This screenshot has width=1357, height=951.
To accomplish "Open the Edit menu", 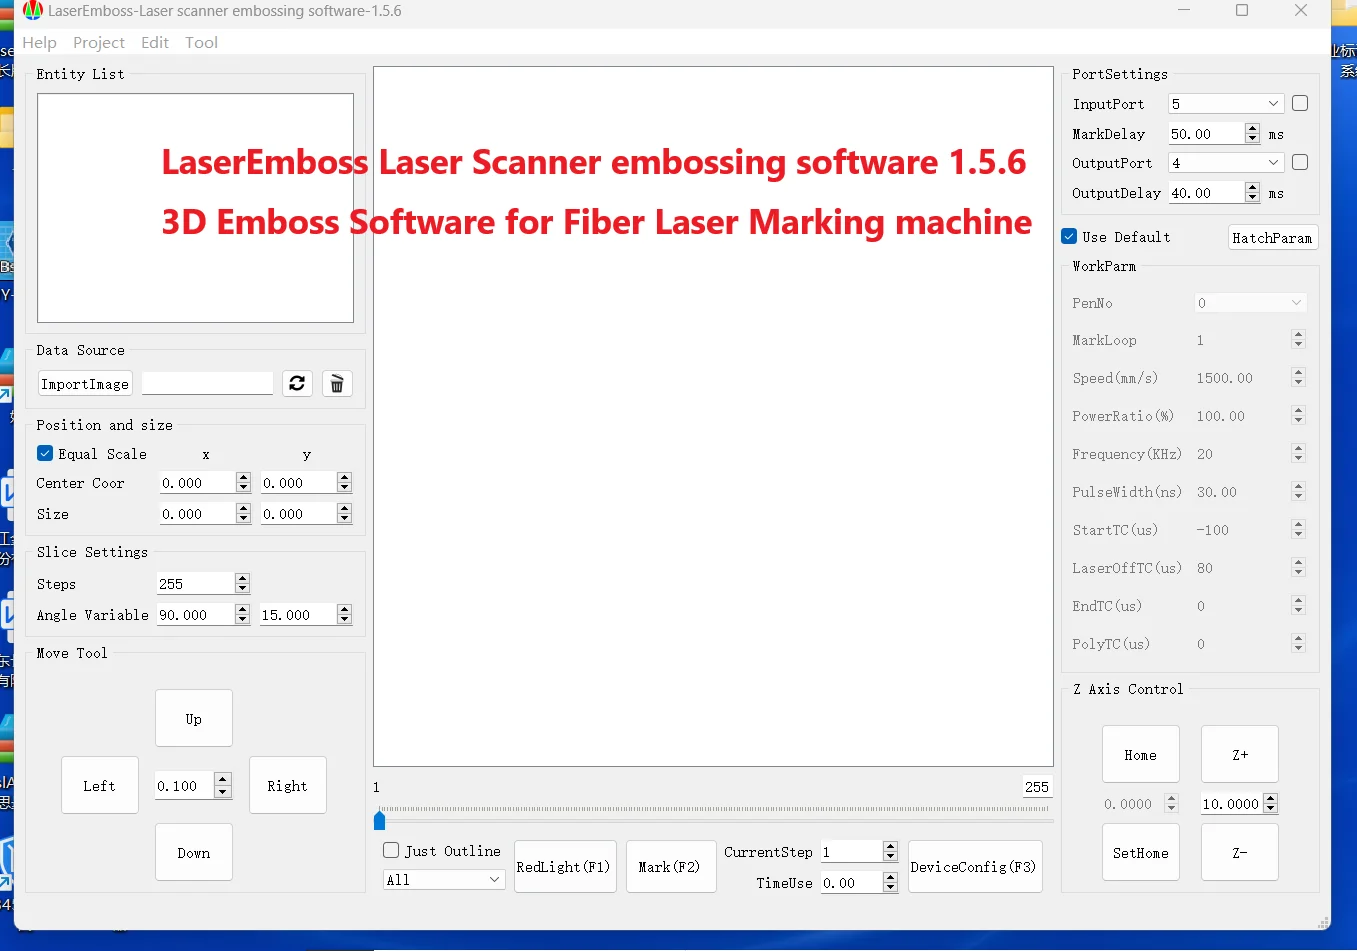I will click(x=155, y=42).
